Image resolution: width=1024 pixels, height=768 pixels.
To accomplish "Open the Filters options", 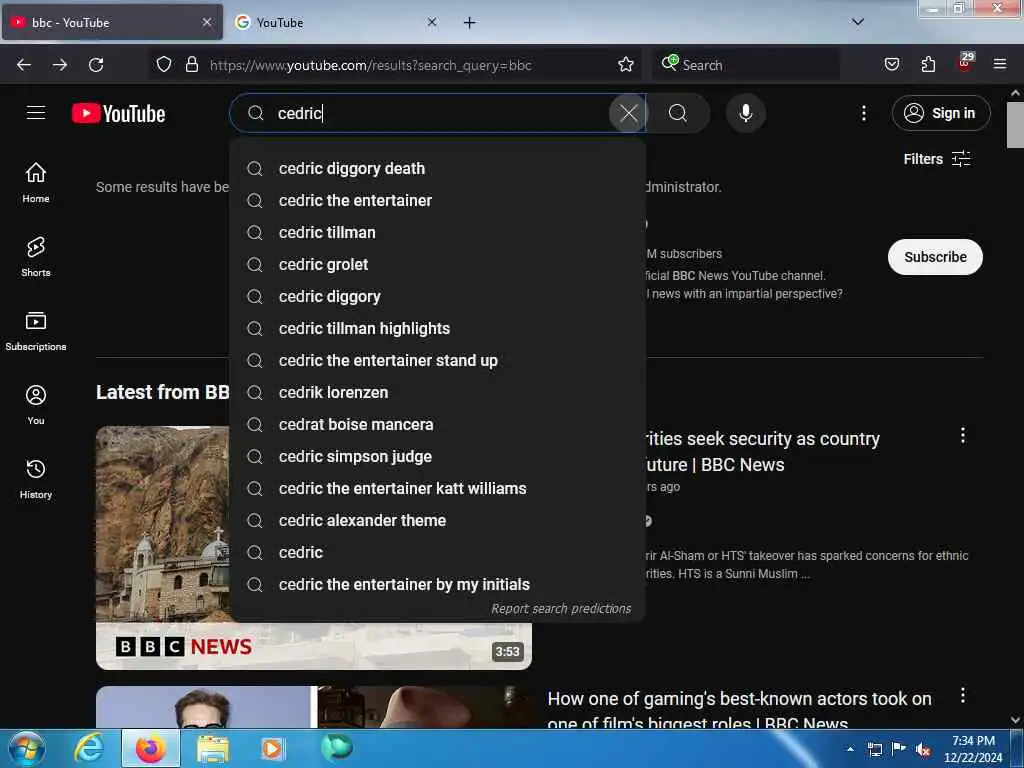I will [936, 159].
